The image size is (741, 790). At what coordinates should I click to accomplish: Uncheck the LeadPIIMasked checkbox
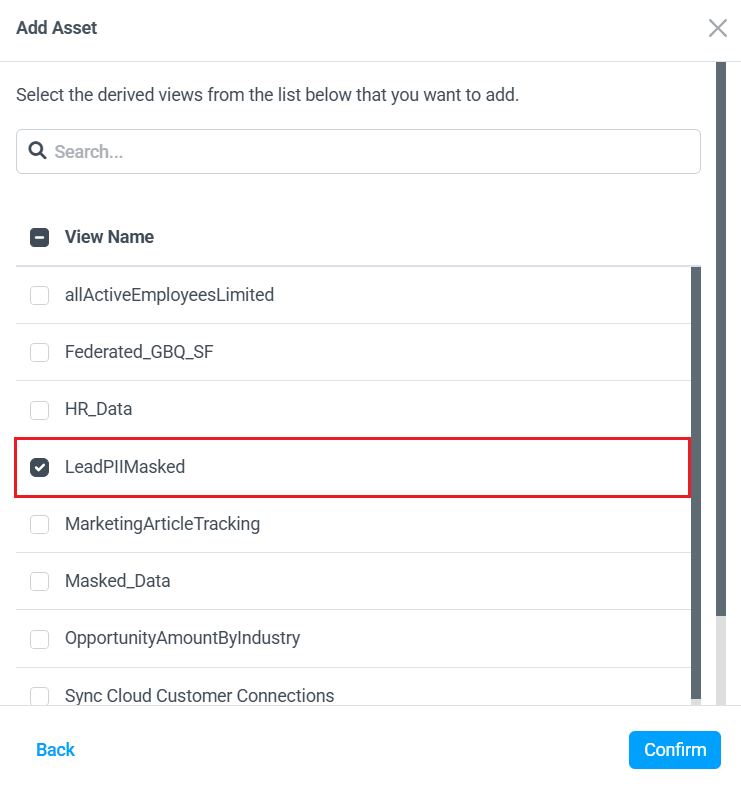pyautogui.click(x=40, y=467)
